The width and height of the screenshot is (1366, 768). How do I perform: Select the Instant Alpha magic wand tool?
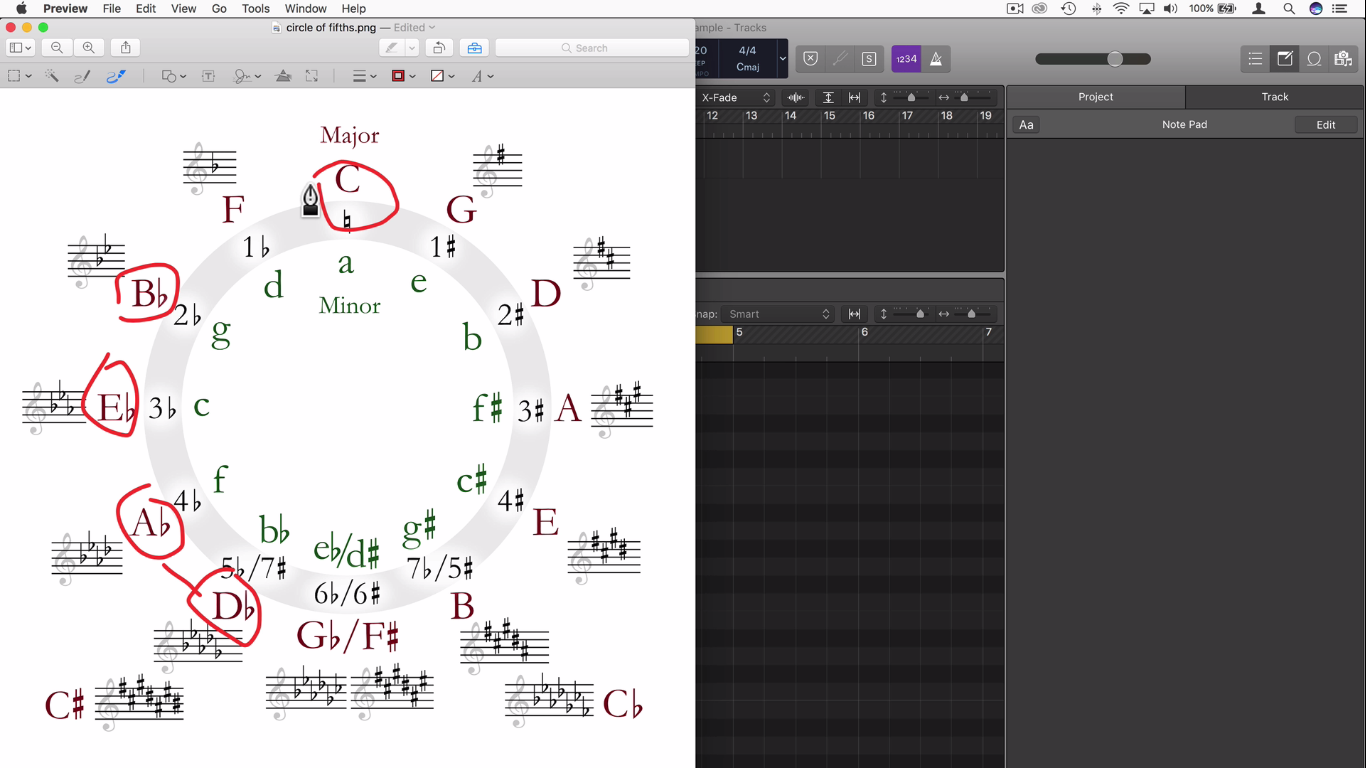coord(51,76)
